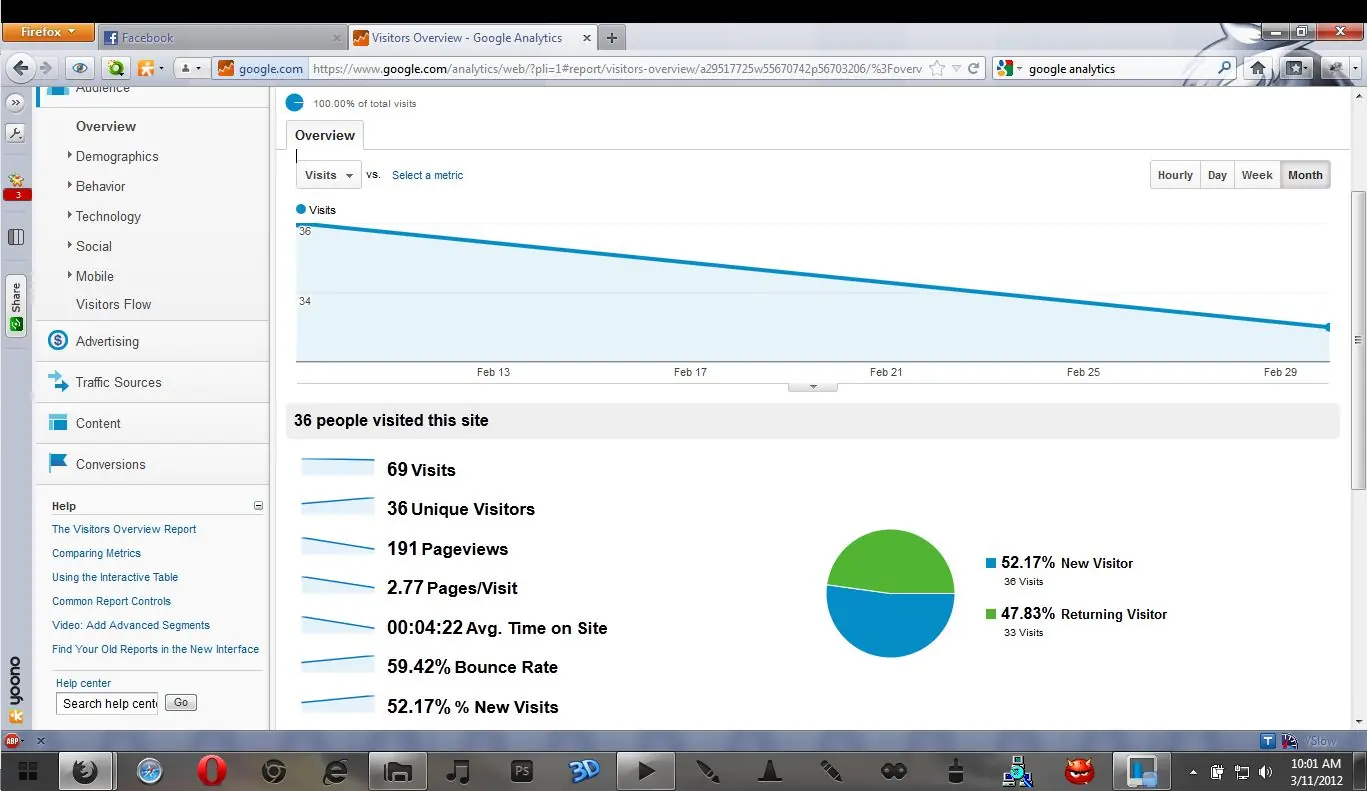Open The Visitors Overview Report help link
This screenshot has width=1367, height=791.
(x=124, y=529)
